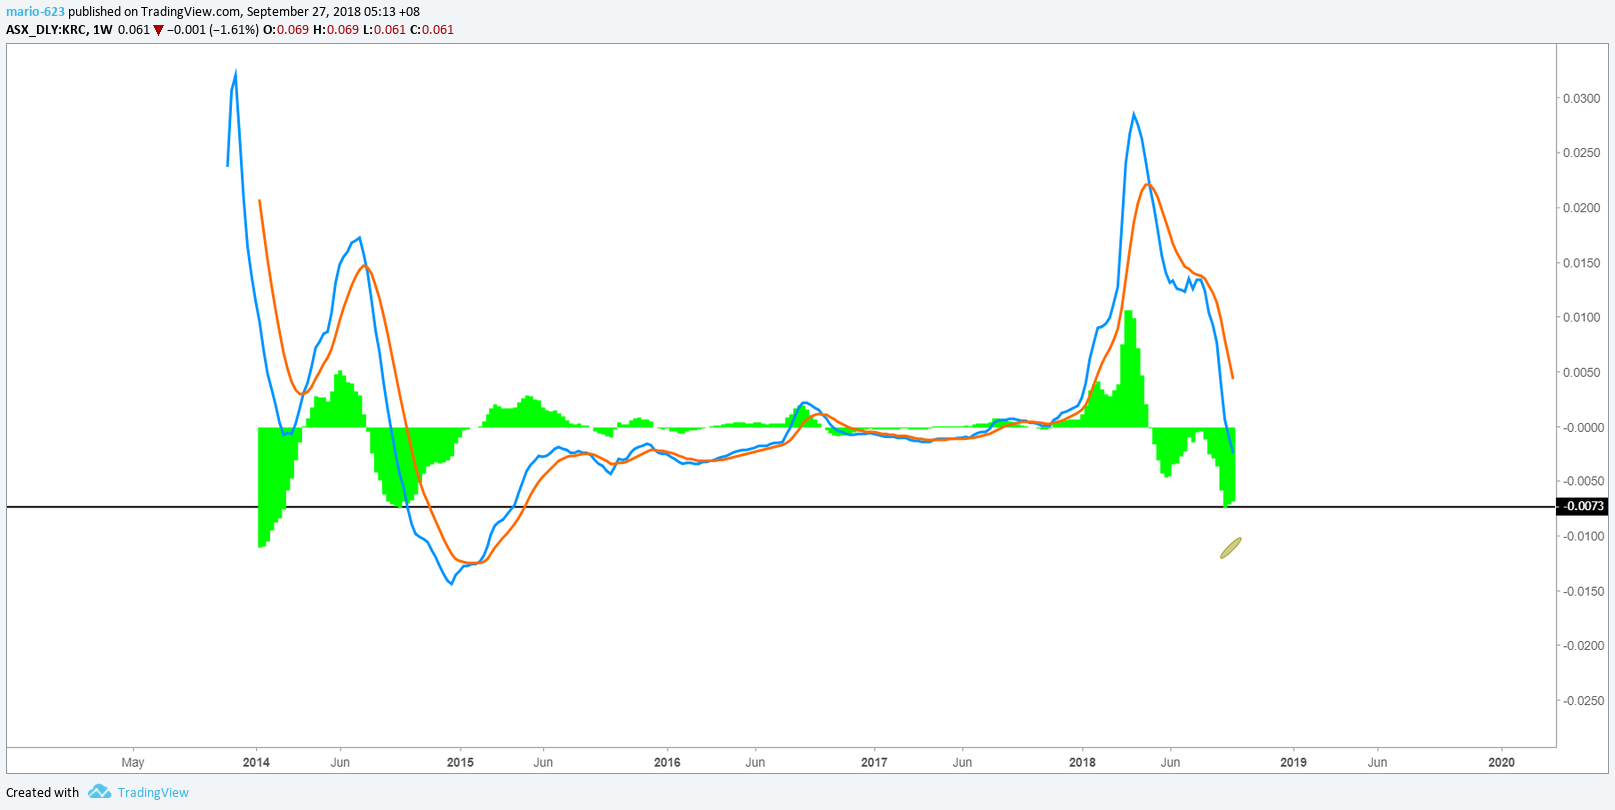The width and height of the screenshot is (1615, 810).
Task: Click the 2016 label on time axis
Action: (x=667, y=762)
